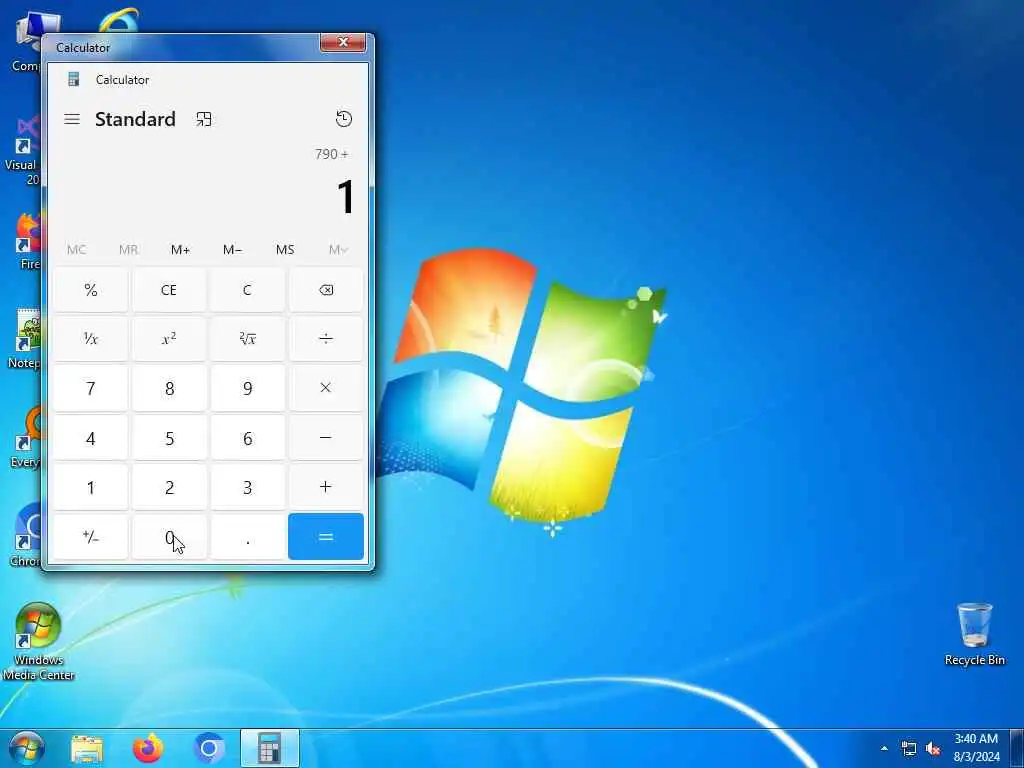Click digit 6 key

coord(248,438)
